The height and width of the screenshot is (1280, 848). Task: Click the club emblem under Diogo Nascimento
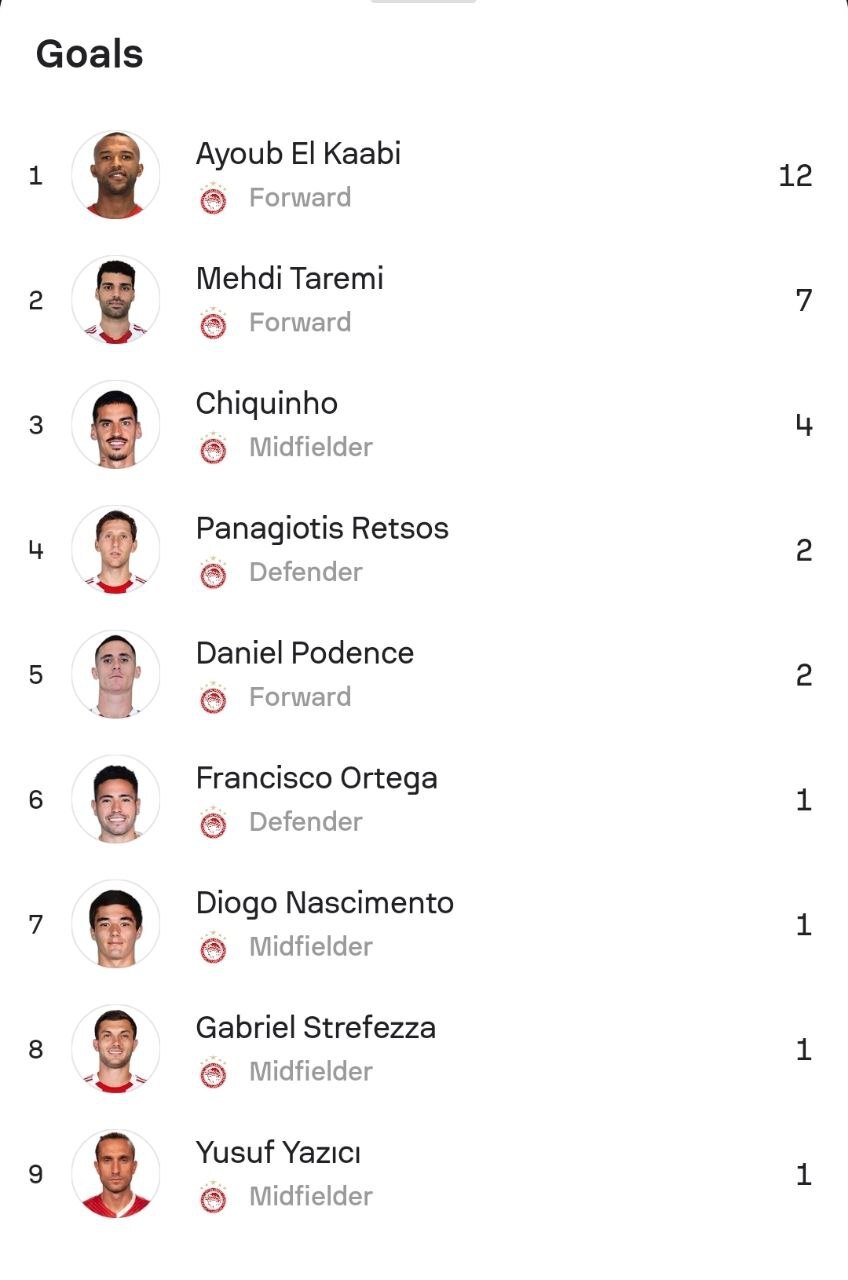[213, 949]
